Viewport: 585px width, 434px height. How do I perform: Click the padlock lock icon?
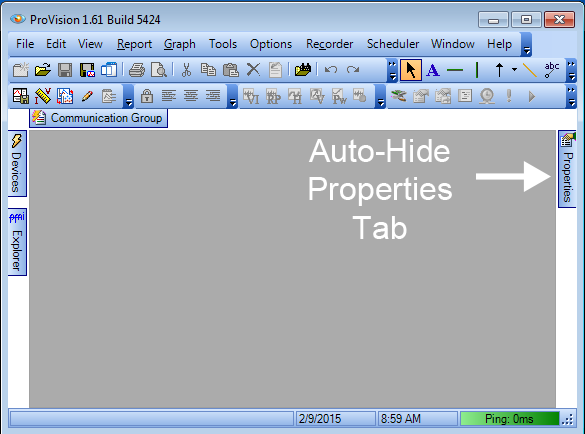147,96
